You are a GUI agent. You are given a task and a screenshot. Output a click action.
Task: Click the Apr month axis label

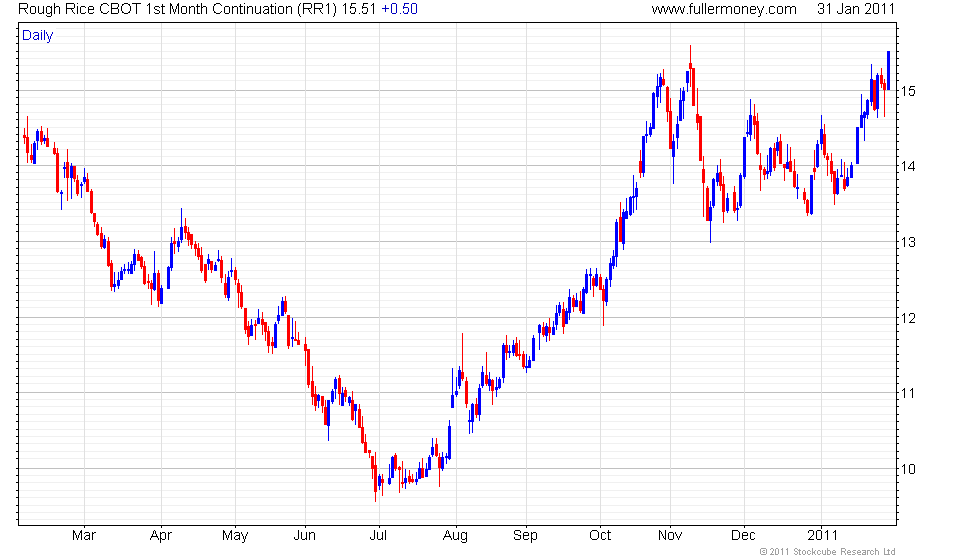point(161,536)
